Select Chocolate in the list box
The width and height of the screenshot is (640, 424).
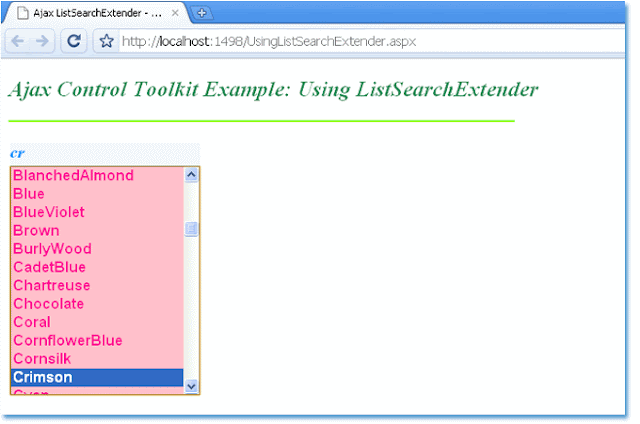pyautogui.click(x=97, y=304)
